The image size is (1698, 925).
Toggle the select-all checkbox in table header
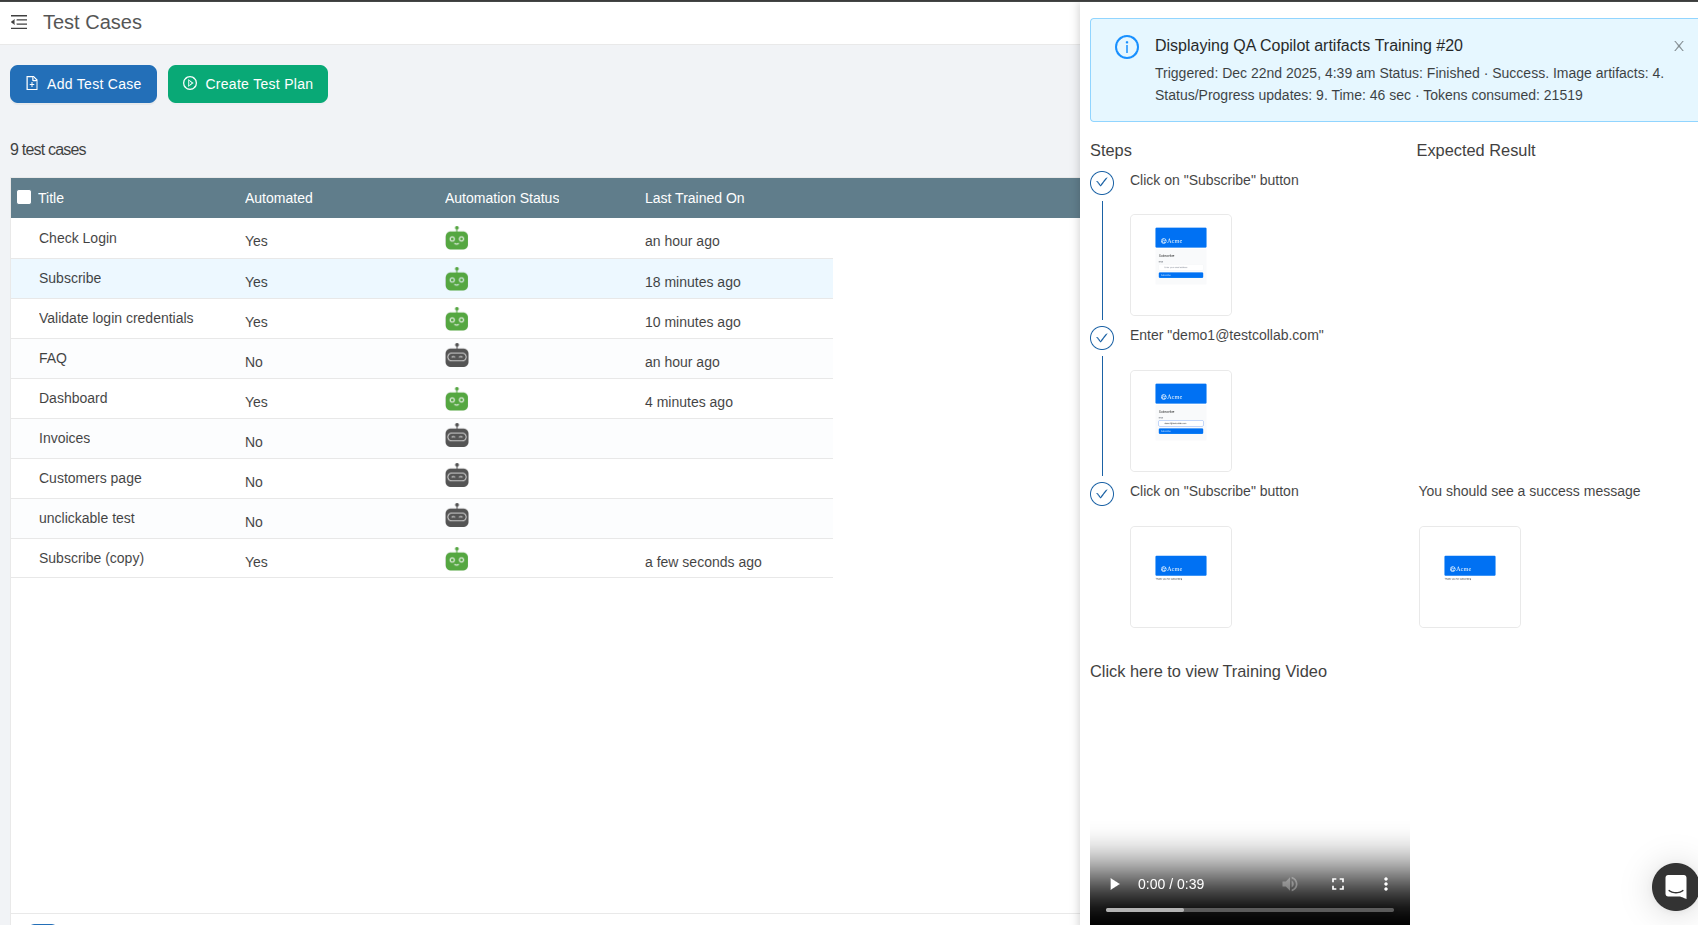pos(24,197)
